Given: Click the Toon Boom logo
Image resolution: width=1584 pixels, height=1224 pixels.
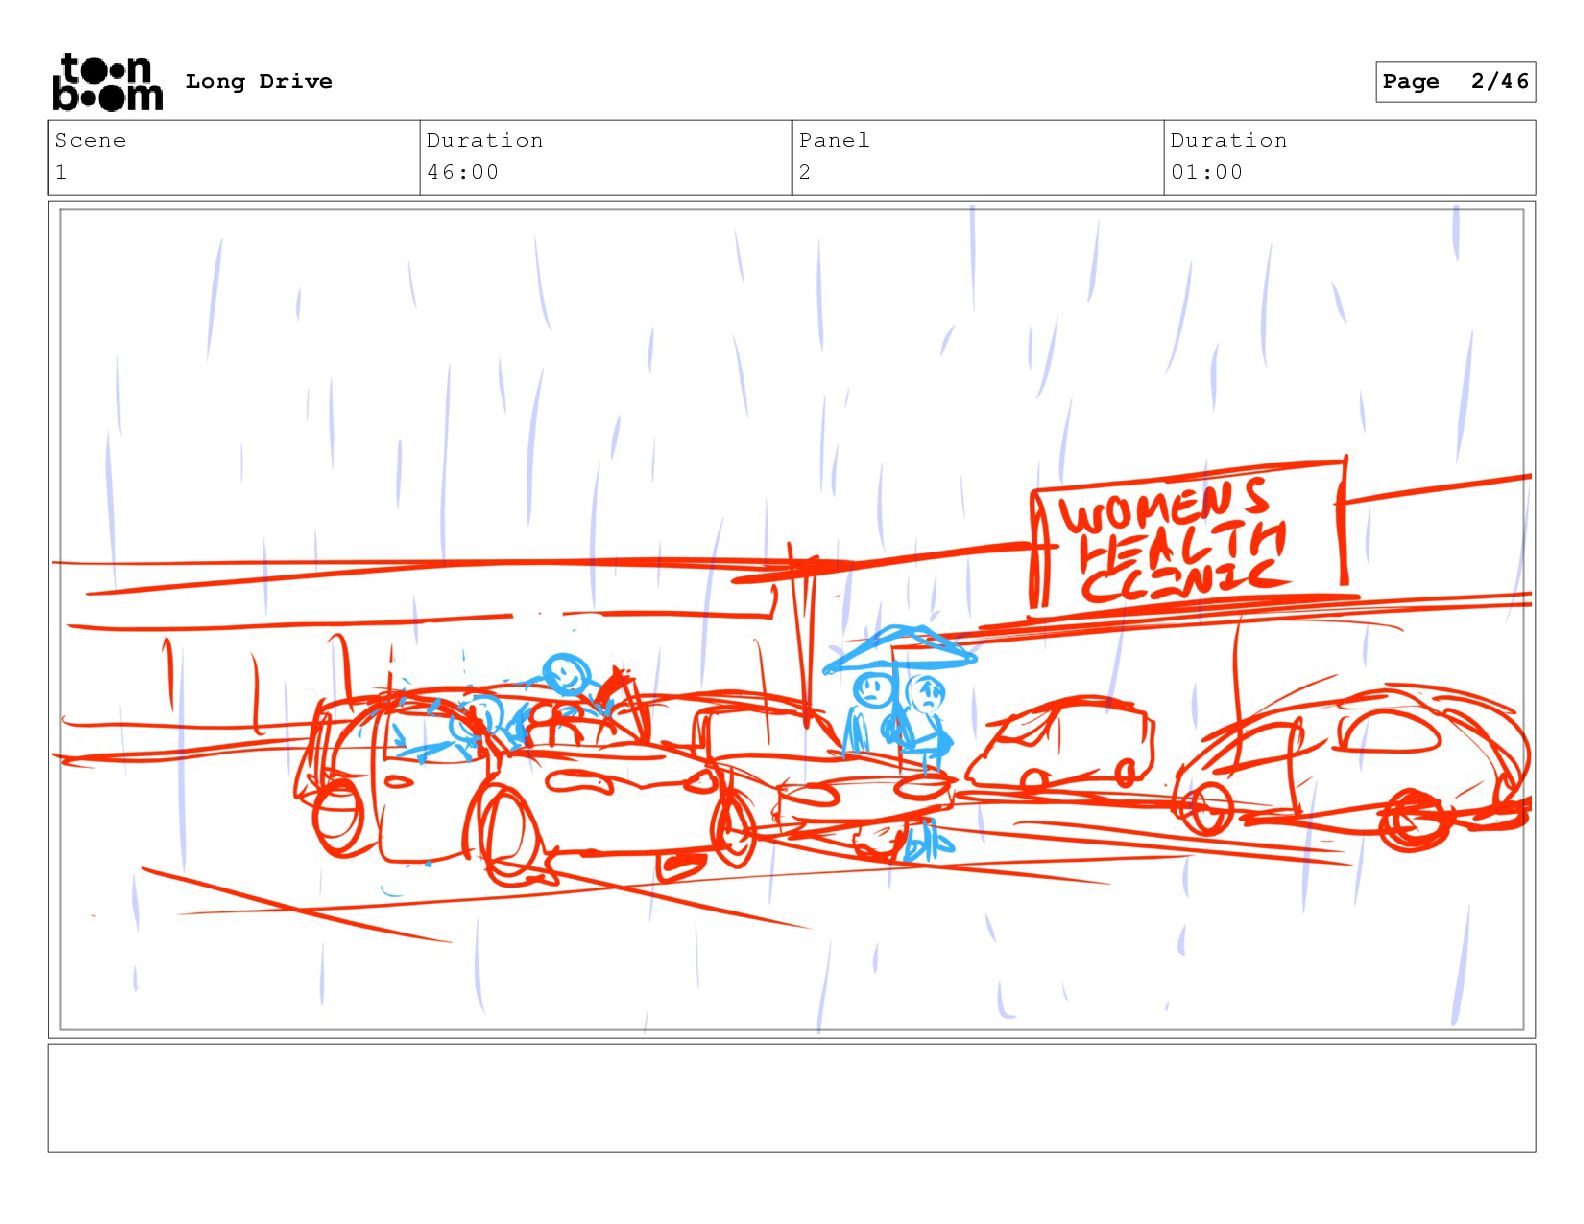Looking at the screenshot, I should click(x=107, y=81).
